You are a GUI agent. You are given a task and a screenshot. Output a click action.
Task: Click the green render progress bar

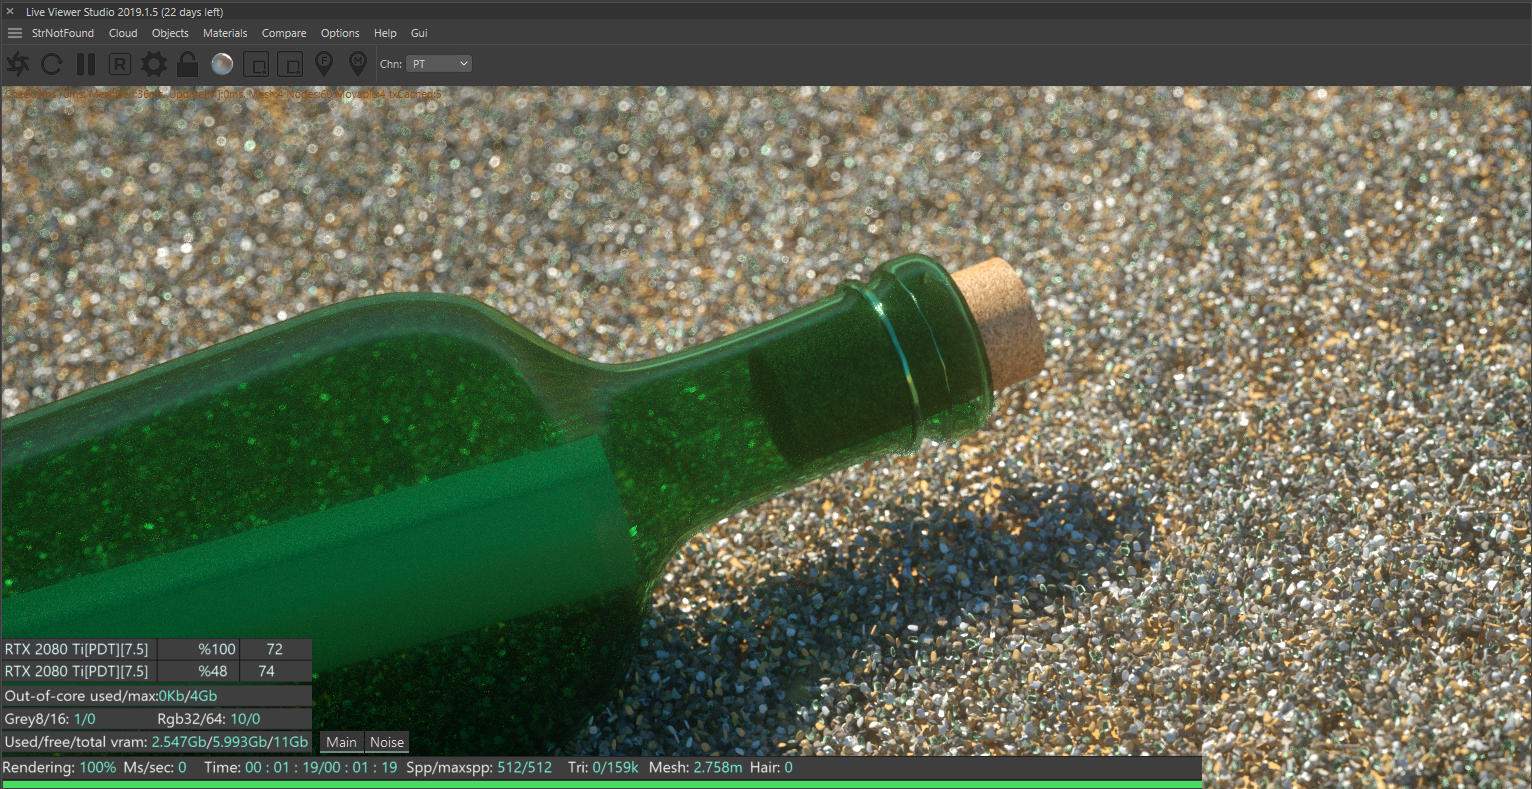(x=601, y=784)
